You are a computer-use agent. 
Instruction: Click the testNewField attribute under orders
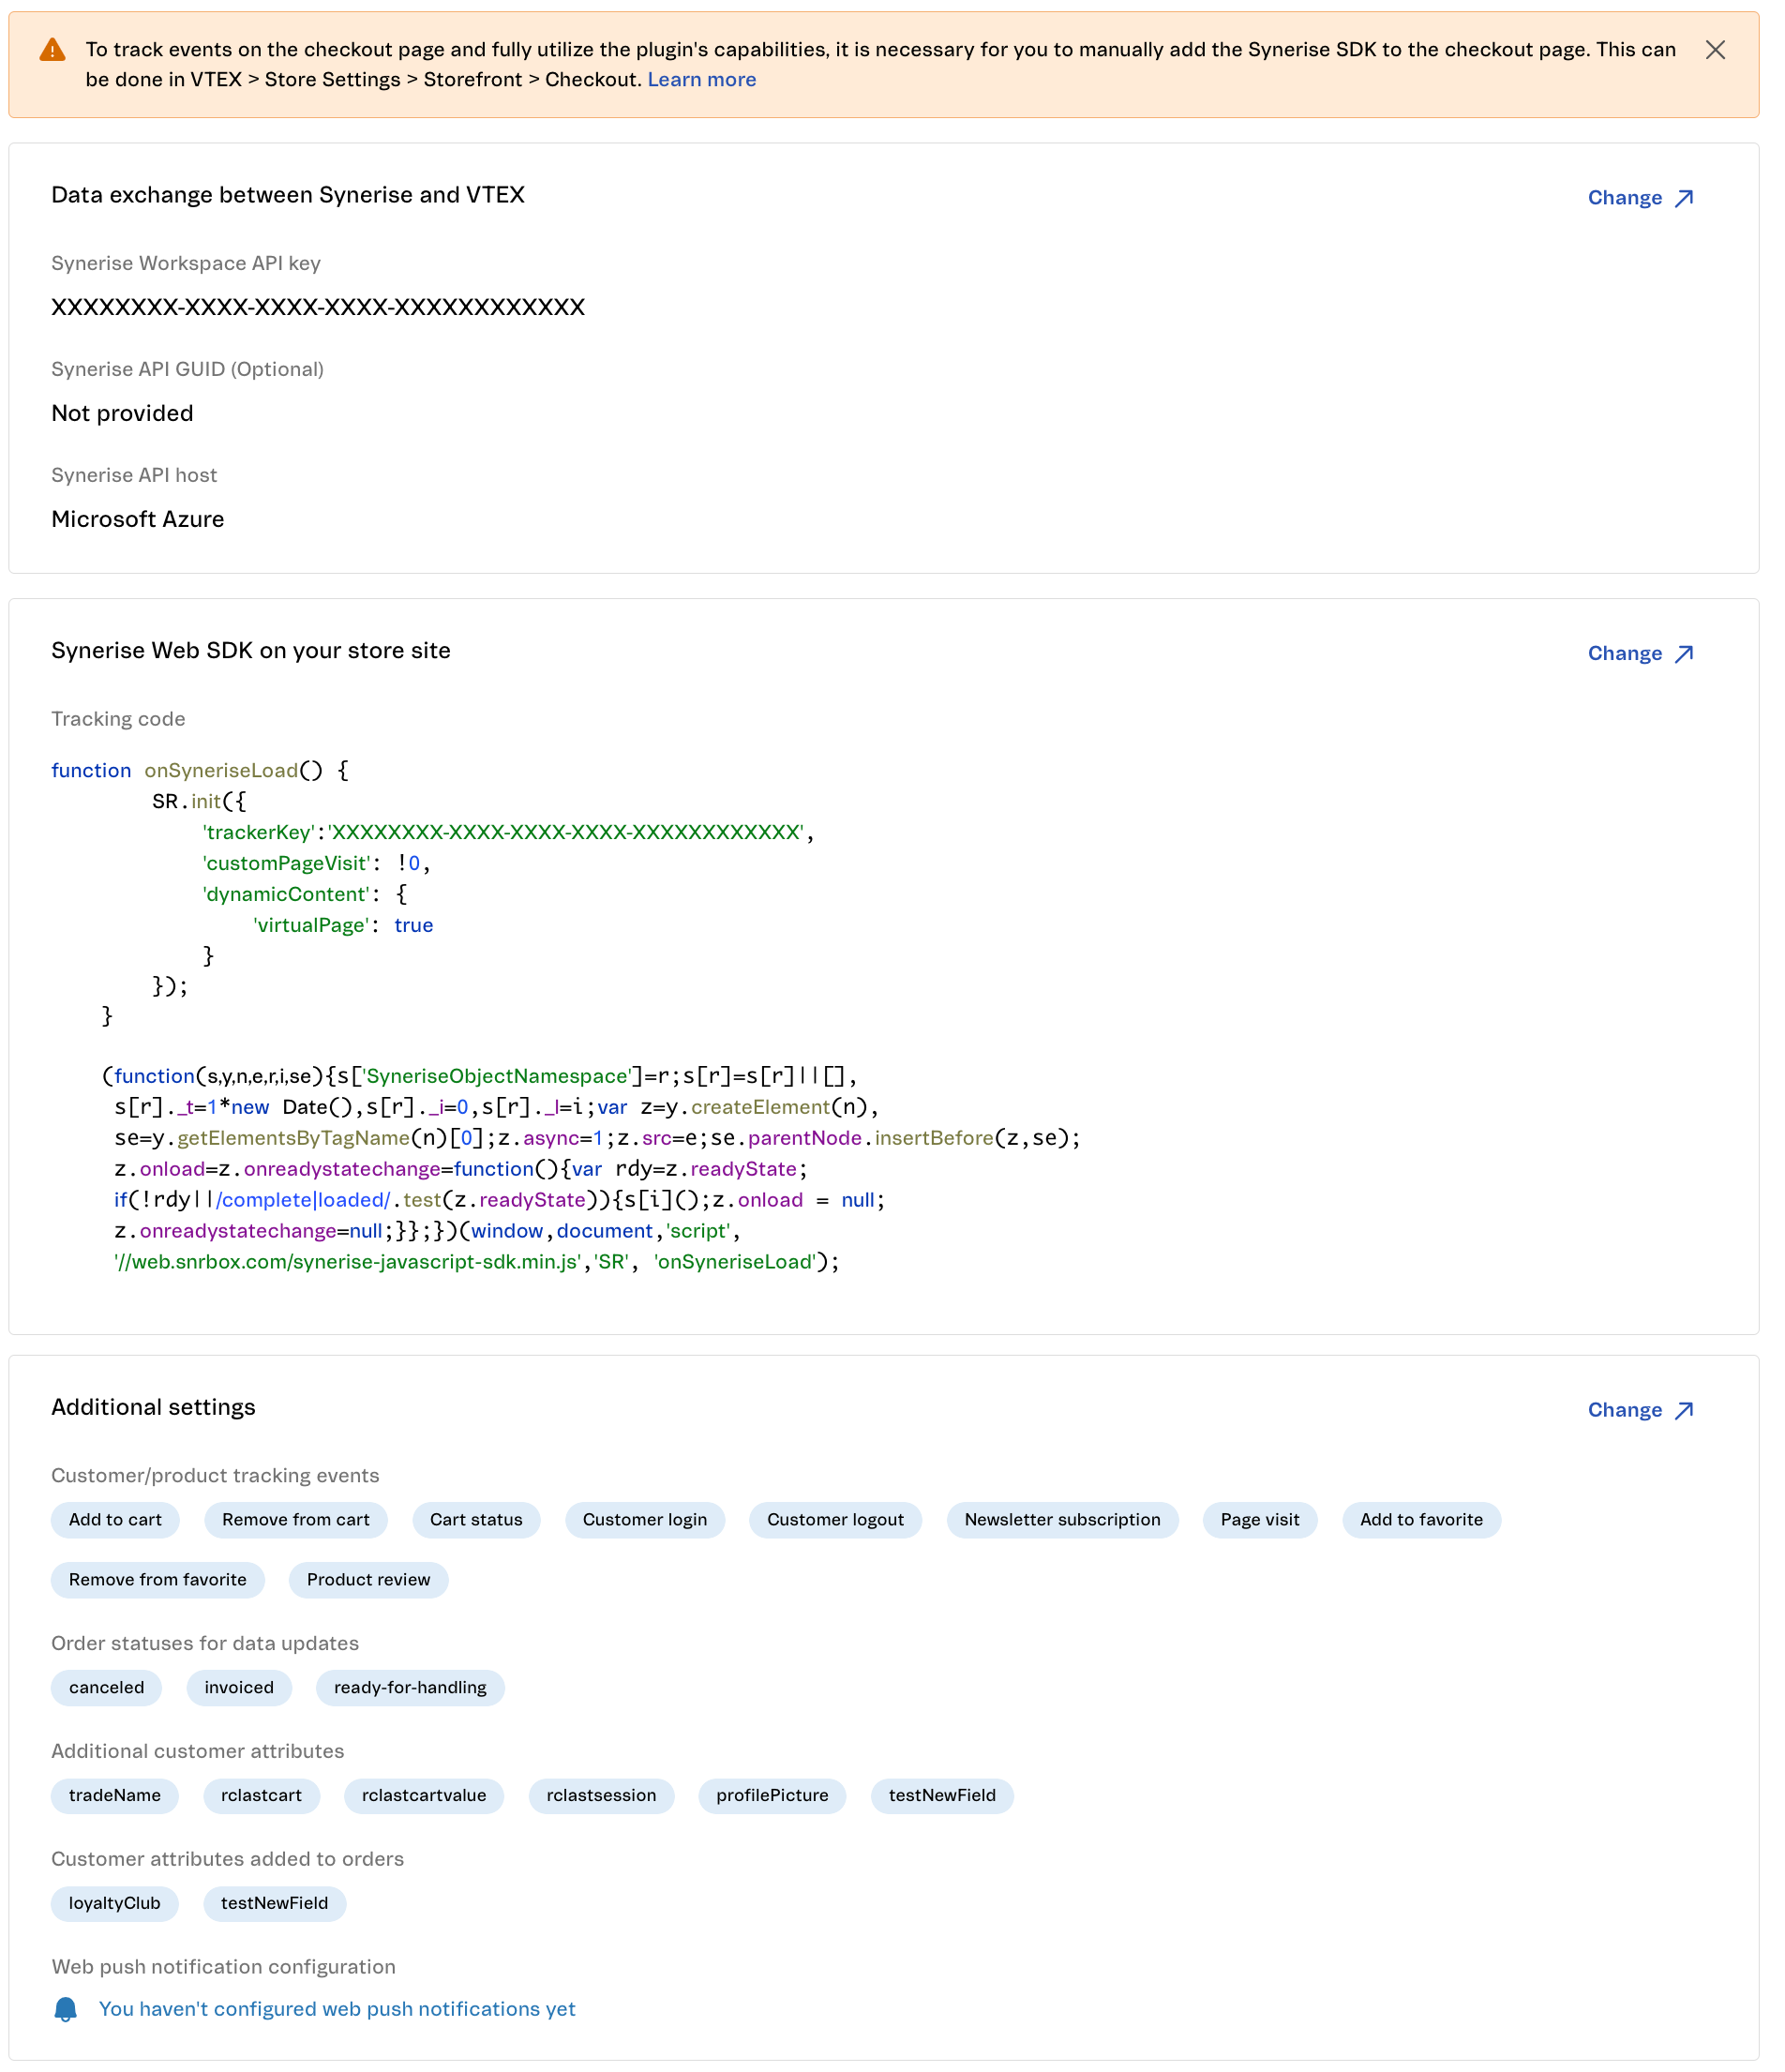pos(274,1903)
